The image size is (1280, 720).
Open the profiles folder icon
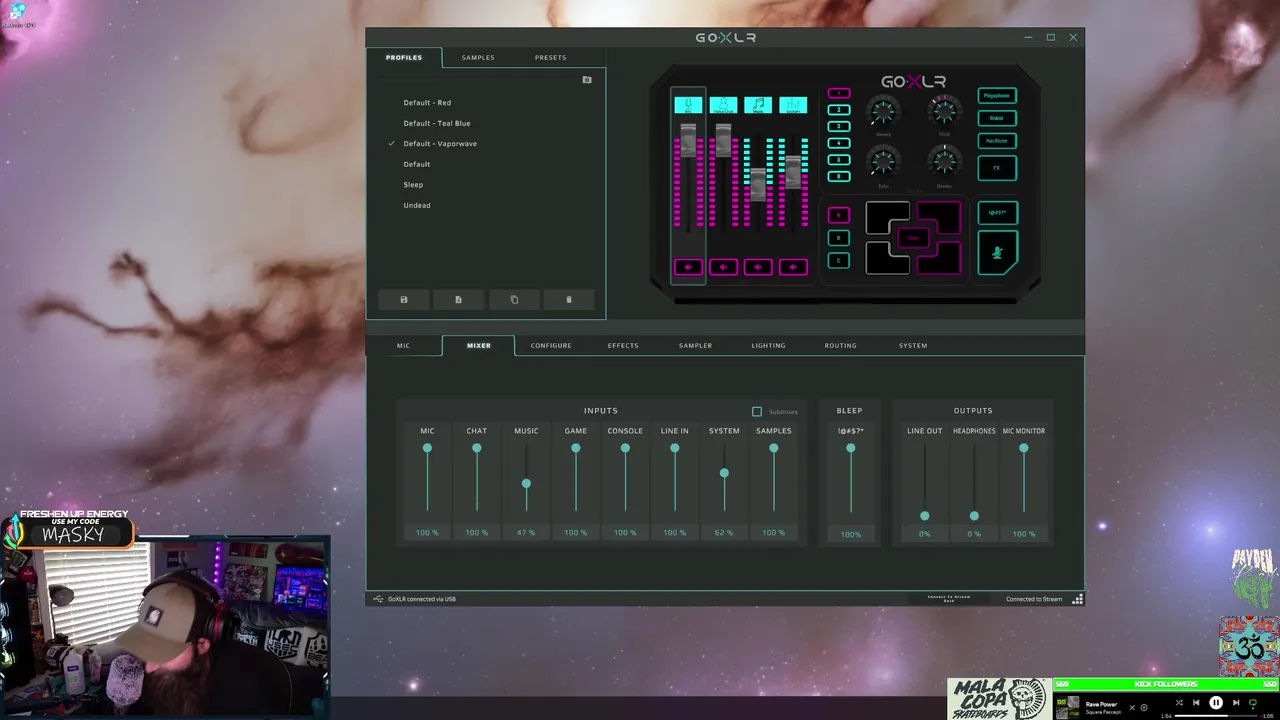(x=587, y=80)
